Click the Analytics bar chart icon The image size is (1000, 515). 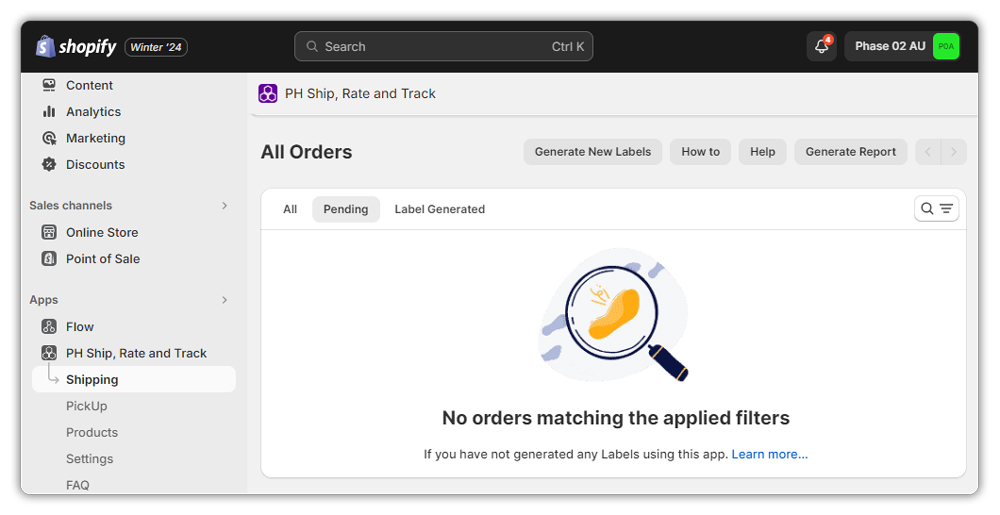(49, 112)
